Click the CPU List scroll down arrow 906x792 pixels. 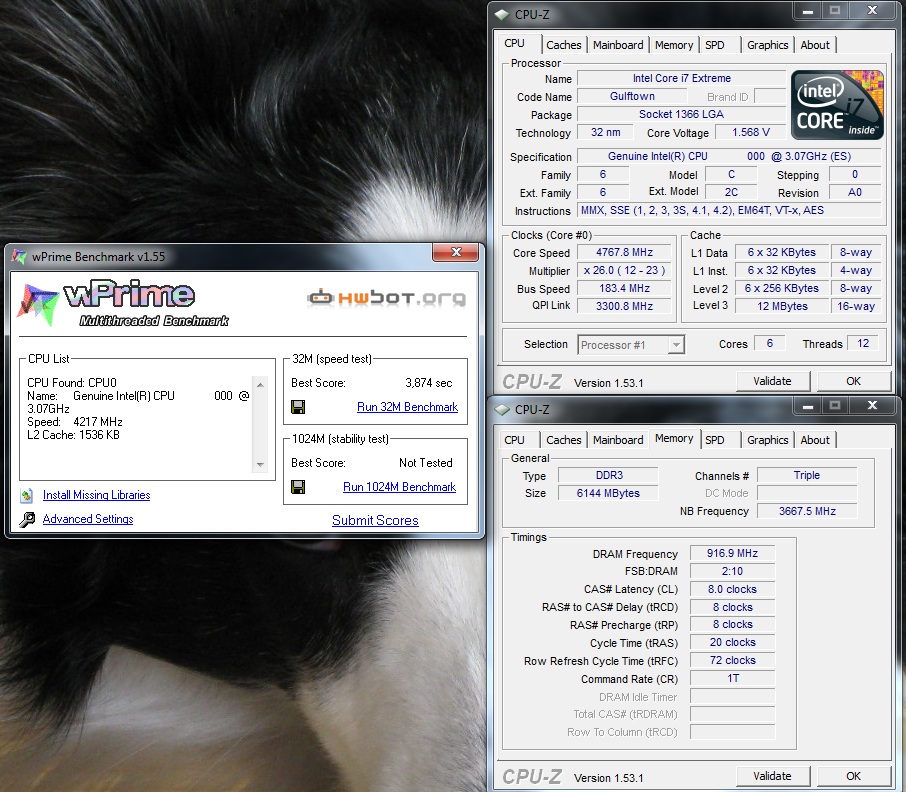[x=261, y=464]
